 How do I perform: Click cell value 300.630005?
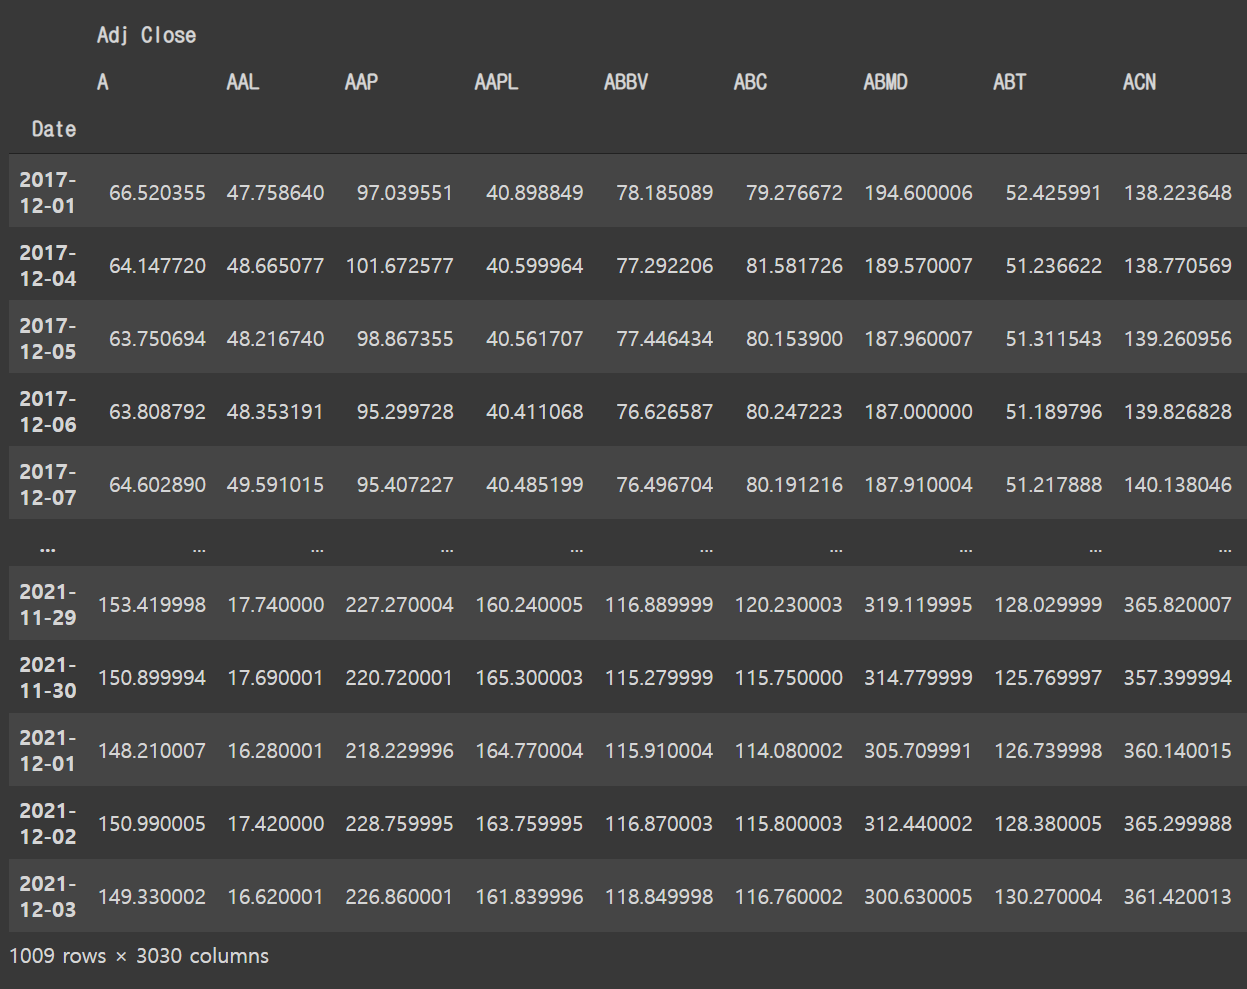pos(918,897)
